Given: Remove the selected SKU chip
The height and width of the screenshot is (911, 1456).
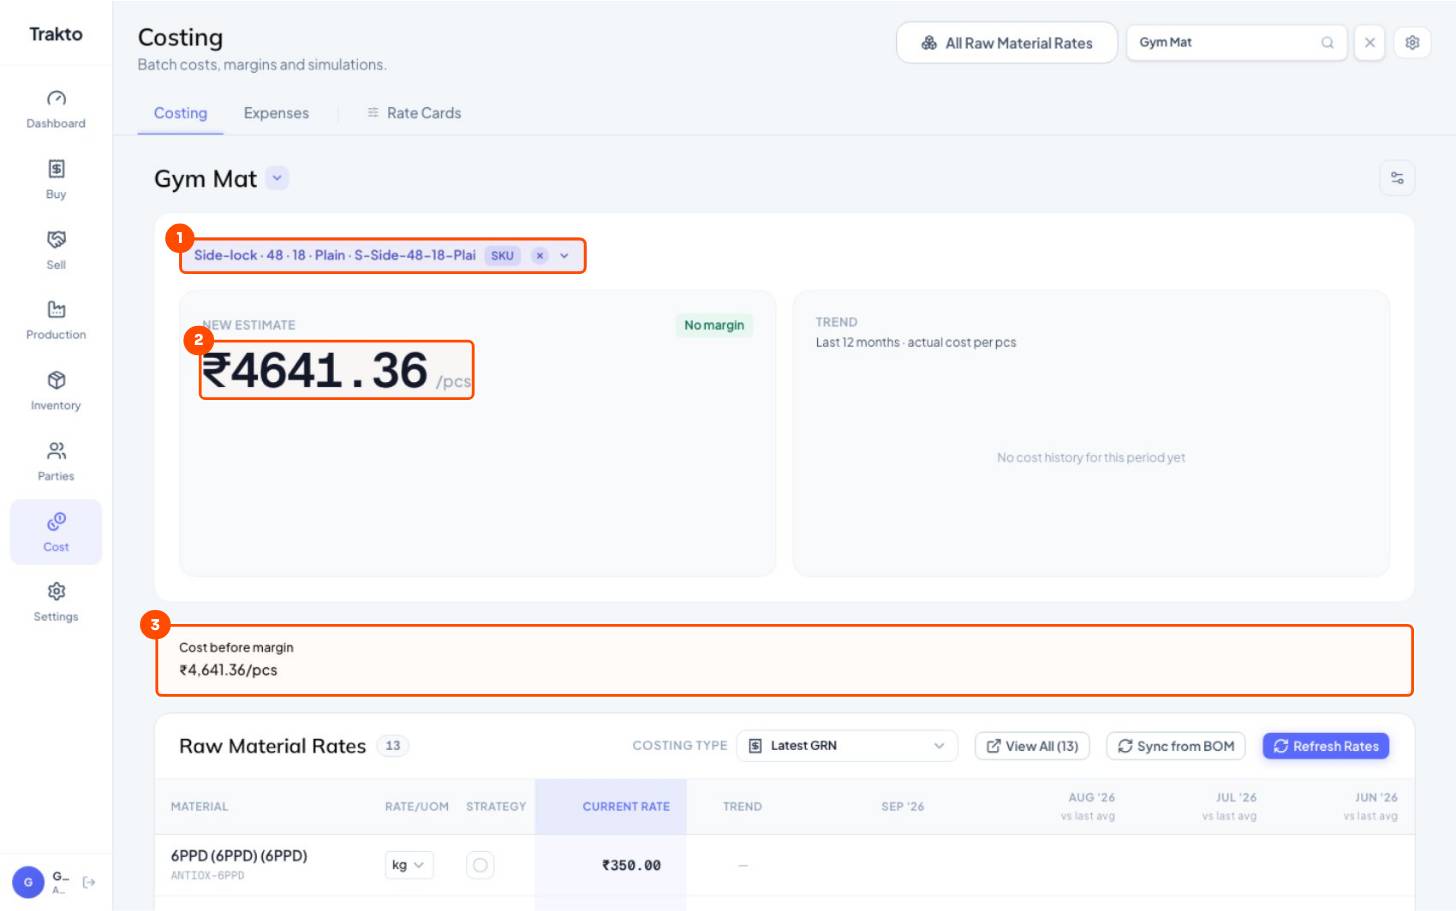Looking at the screenshot, I should click(539, 256).
